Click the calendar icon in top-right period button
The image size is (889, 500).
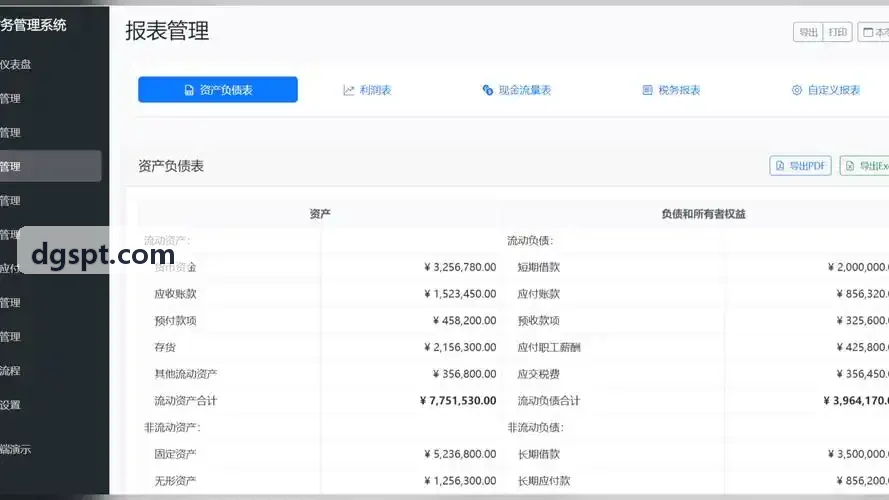868,32
